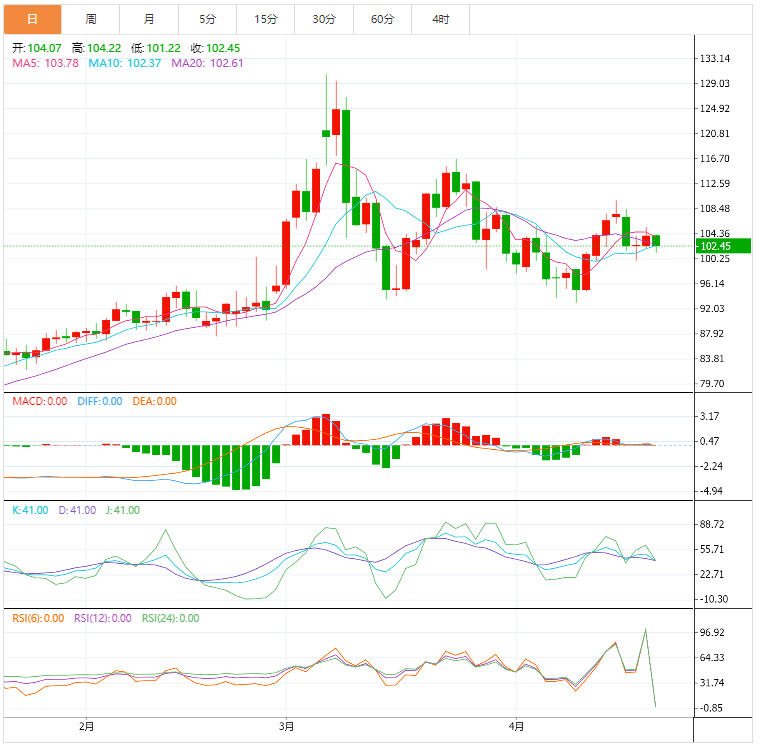Switch to the 周 weekly tab
Viewport: 764px width, 751px height.
(x=91, y=19)
